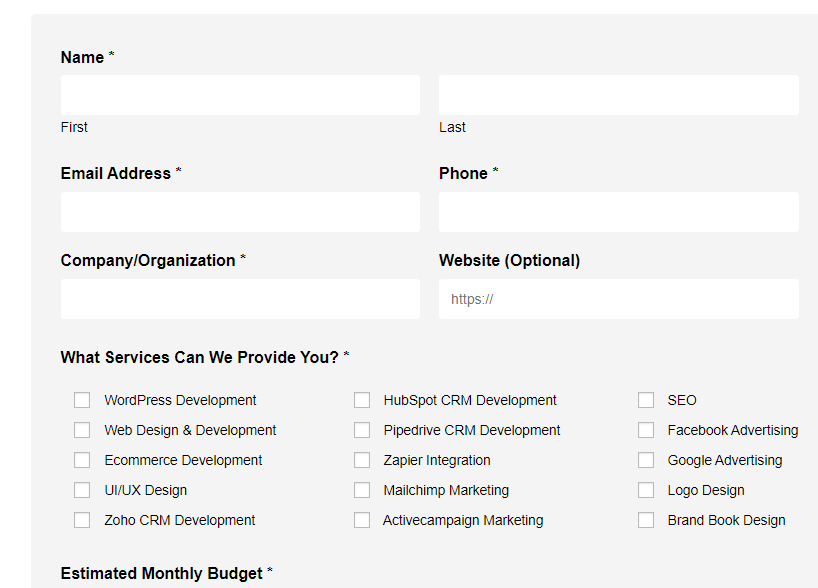Enable Facebook Advertising option

(x=646, y=430)
